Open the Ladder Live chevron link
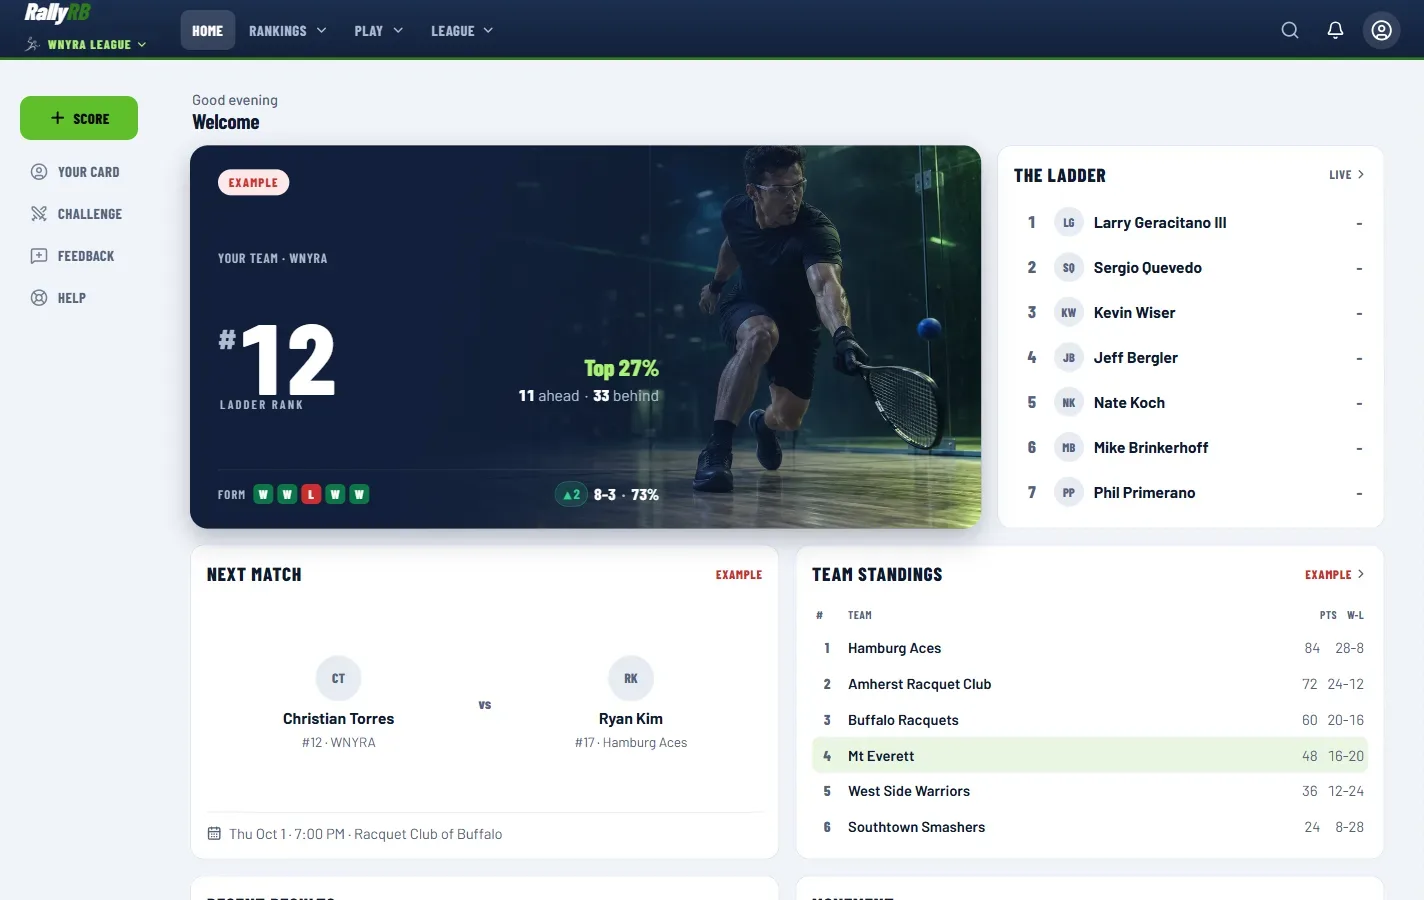 click(1346, 175)
